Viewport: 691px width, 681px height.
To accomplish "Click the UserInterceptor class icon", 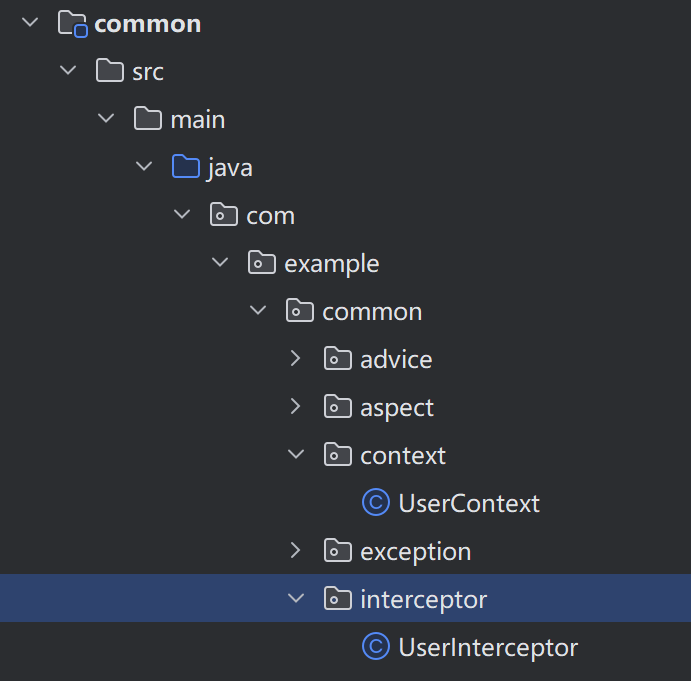I will 375,646.
